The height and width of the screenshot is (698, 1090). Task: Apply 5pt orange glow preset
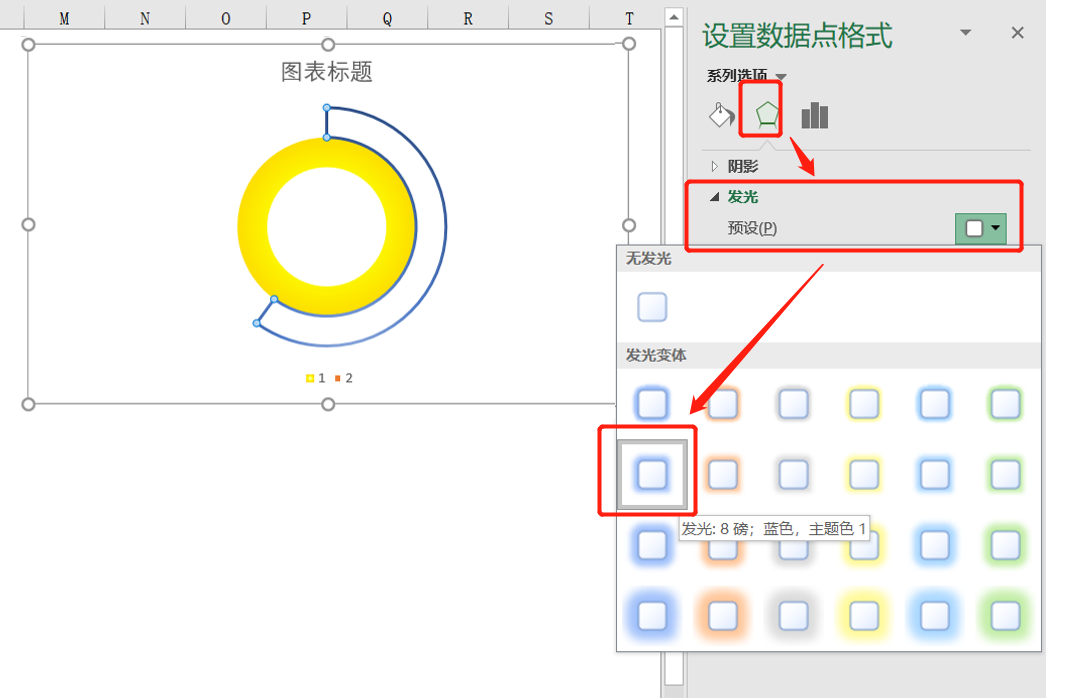pos(723,403)
